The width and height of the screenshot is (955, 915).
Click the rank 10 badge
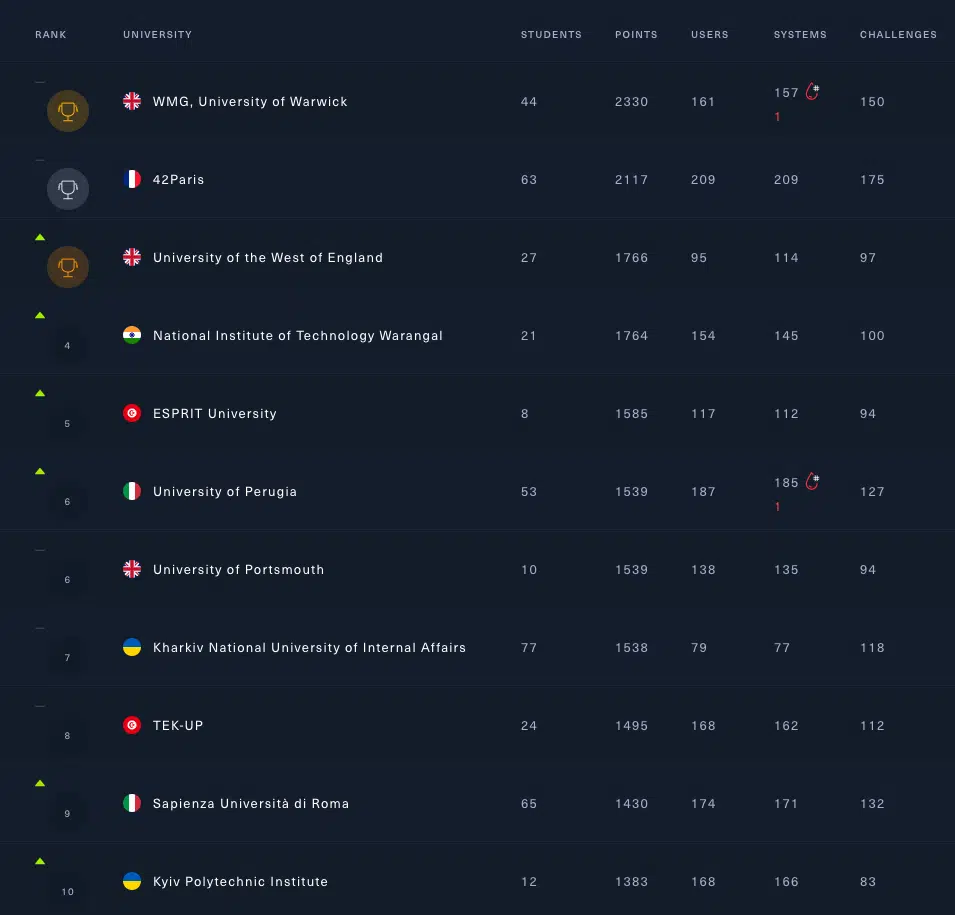pos(68,891)
